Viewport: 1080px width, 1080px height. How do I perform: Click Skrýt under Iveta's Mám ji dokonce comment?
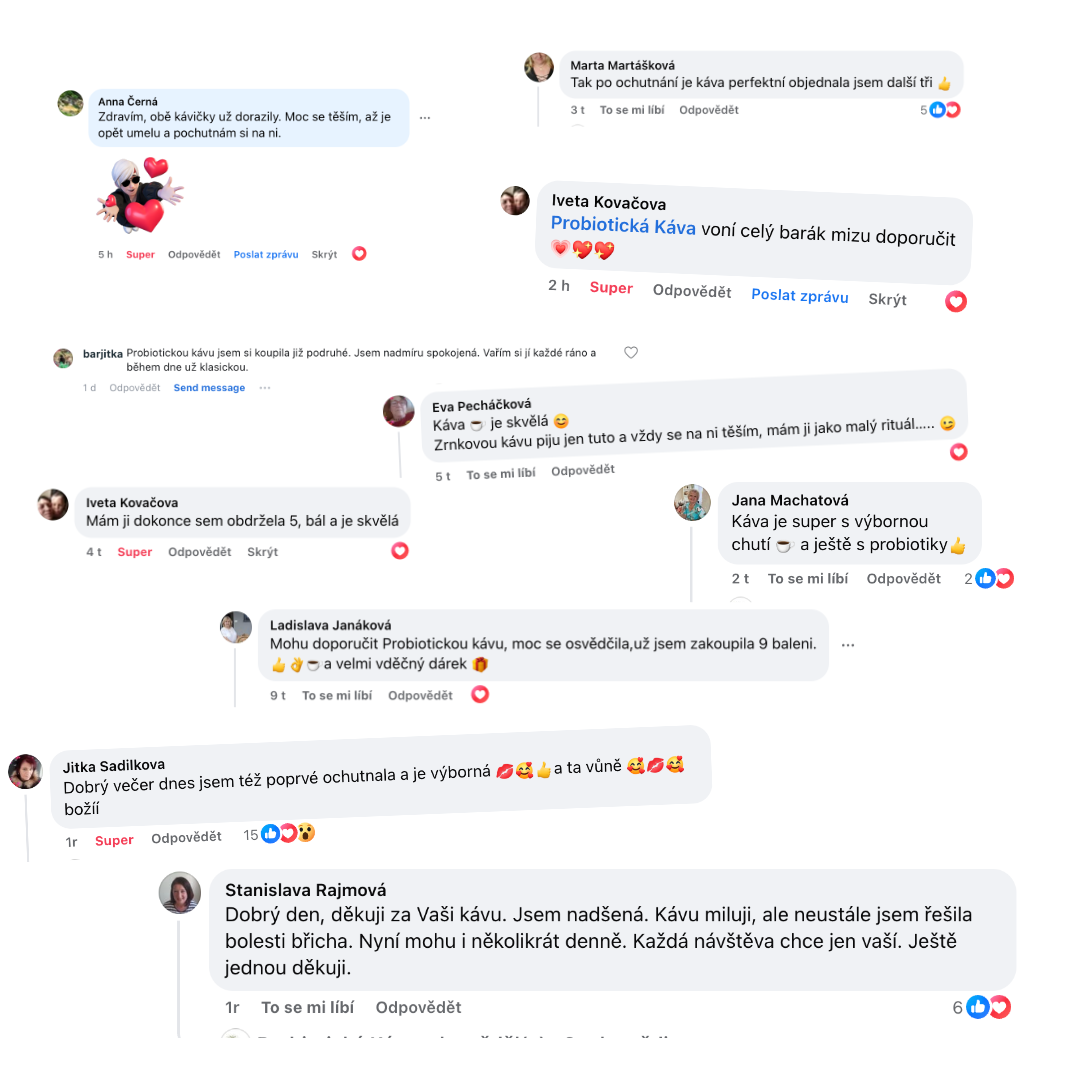pyautogui.click(x=262, y=552)
